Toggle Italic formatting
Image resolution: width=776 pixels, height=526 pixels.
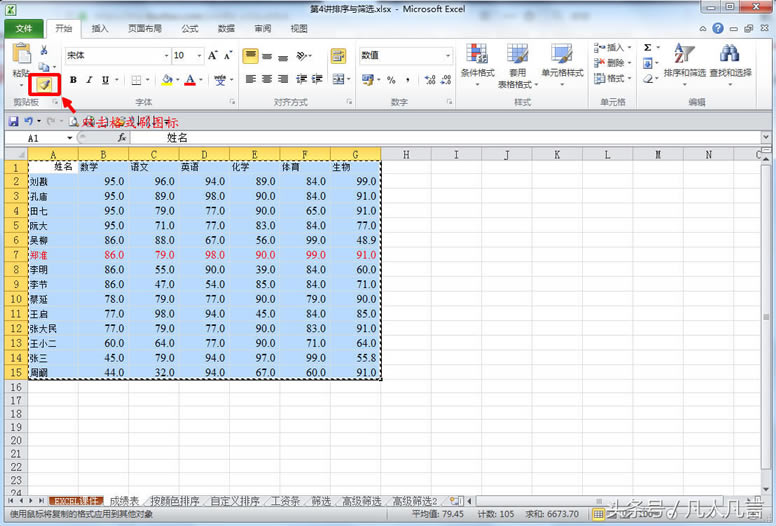tap(88, 80)
